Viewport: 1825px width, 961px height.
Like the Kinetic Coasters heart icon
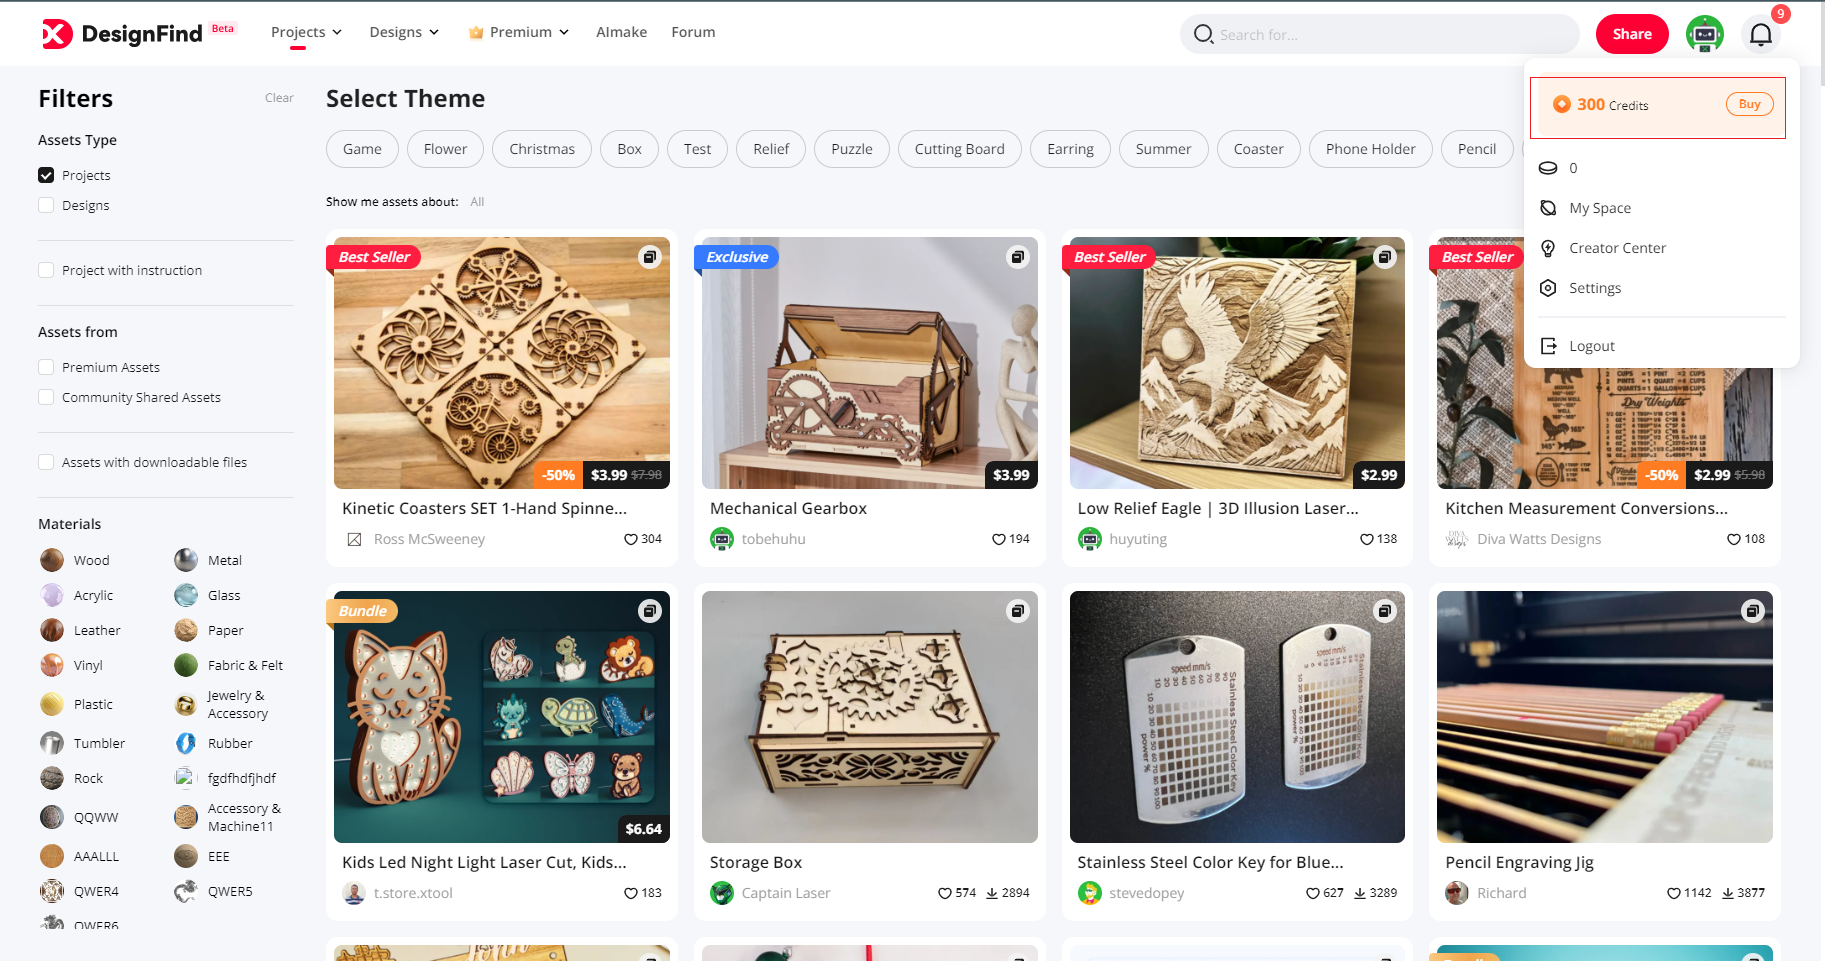631,539
